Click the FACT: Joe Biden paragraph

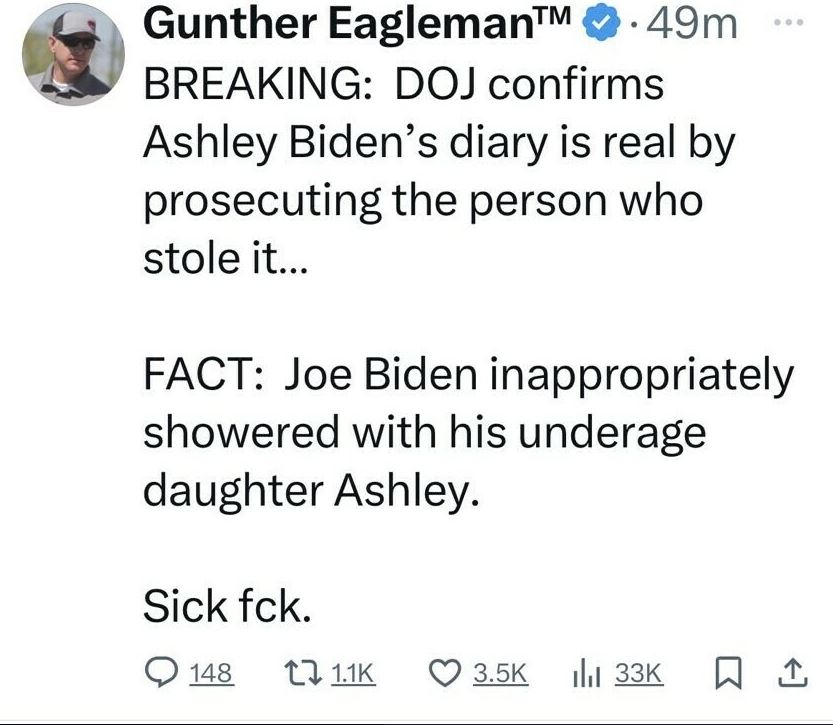469,432
